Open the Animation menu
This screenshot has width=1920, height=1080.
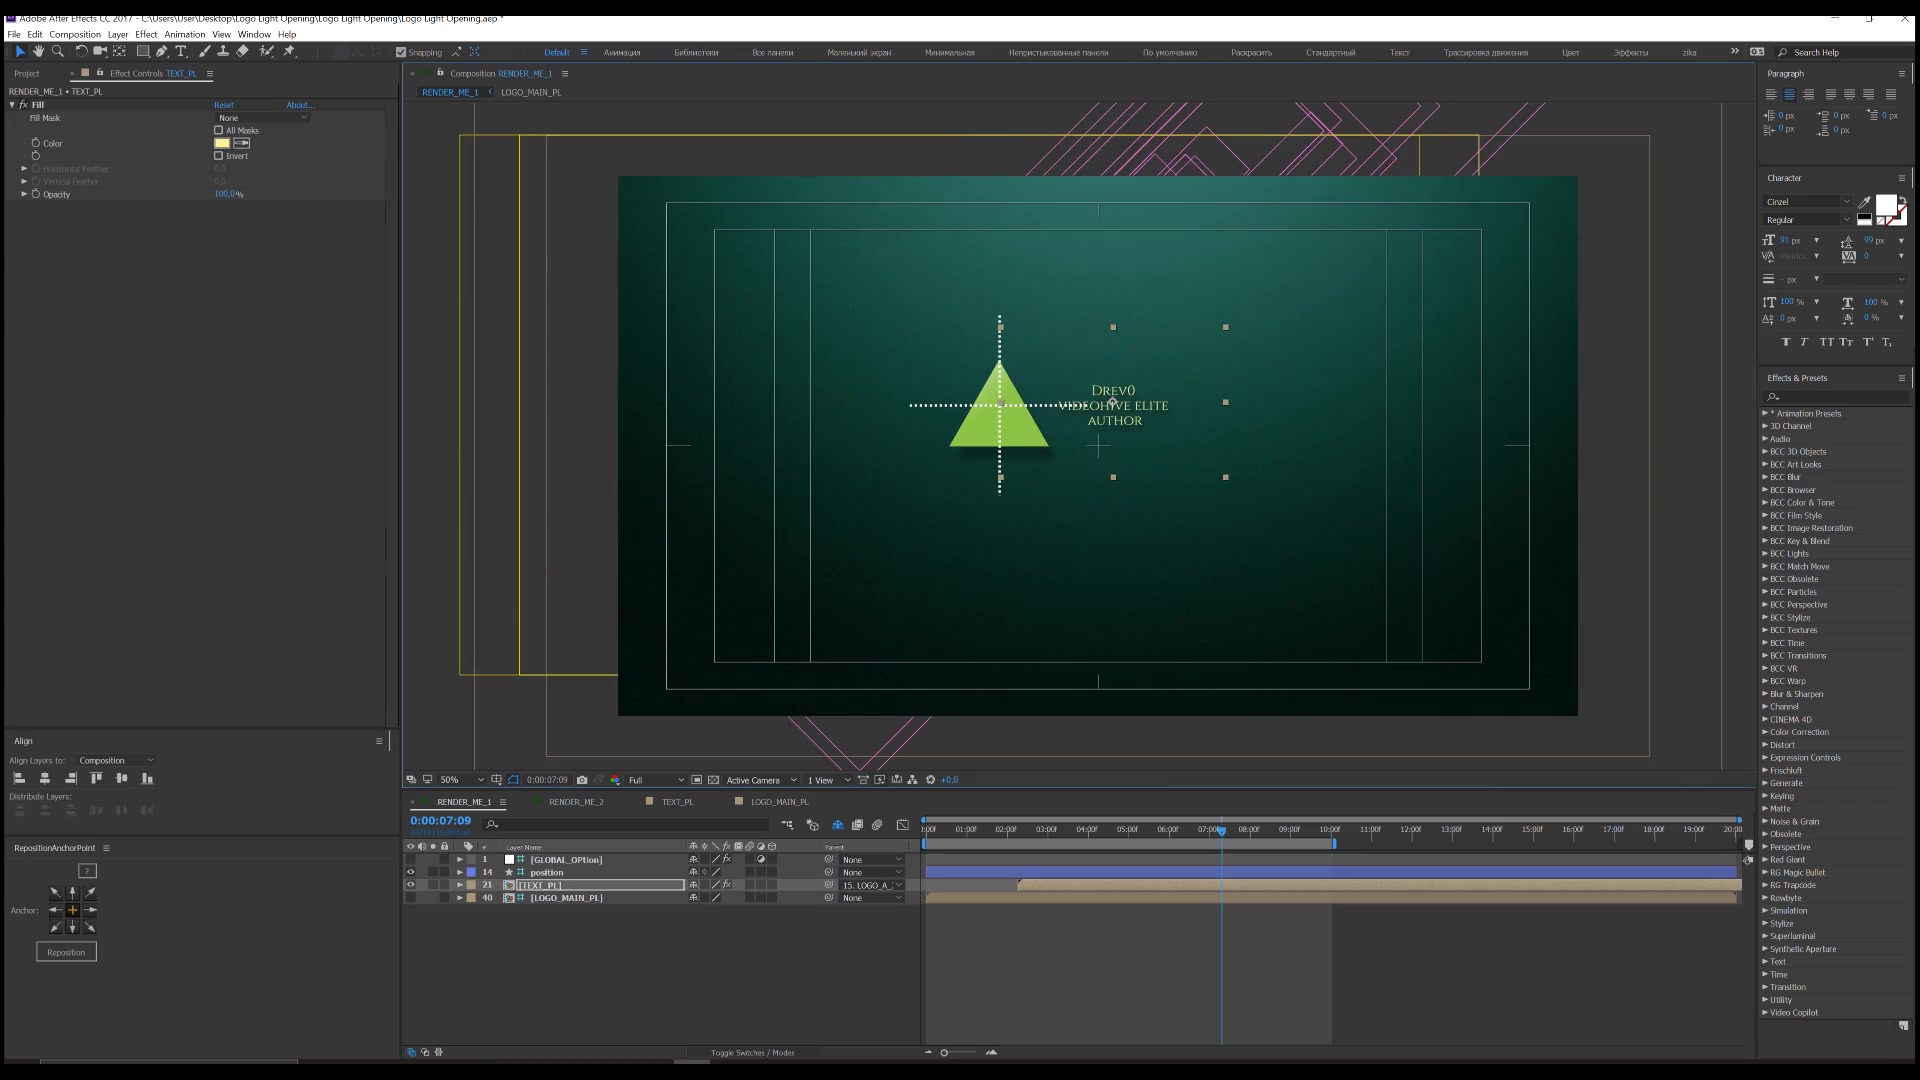pyautogui.click(x=185, y=34)
